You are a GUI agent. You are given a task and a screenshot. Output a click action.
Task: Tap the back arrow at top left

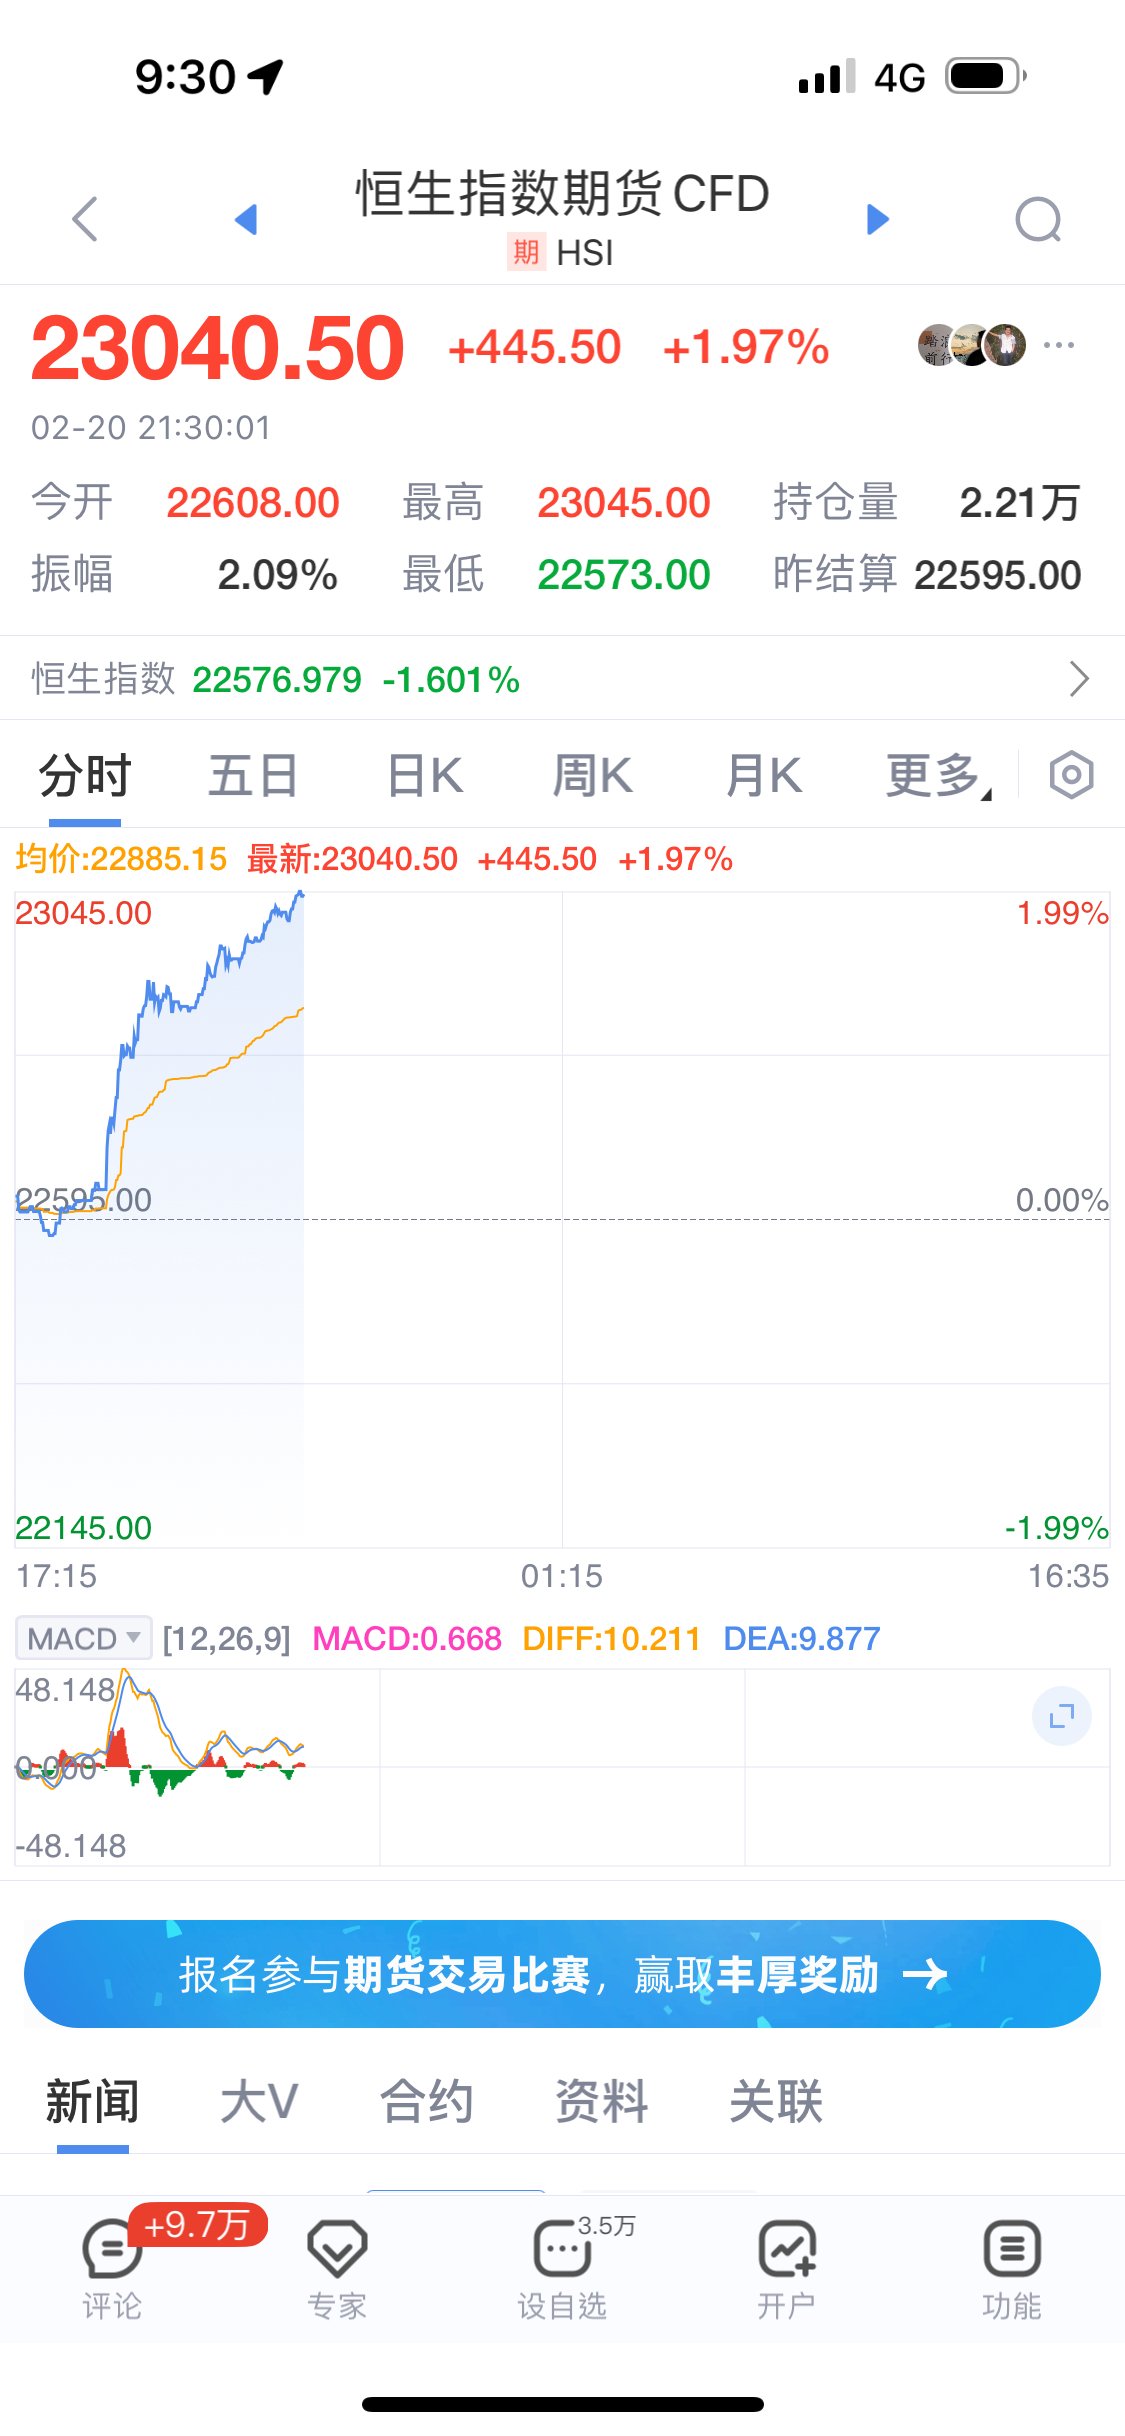point(86,219)
